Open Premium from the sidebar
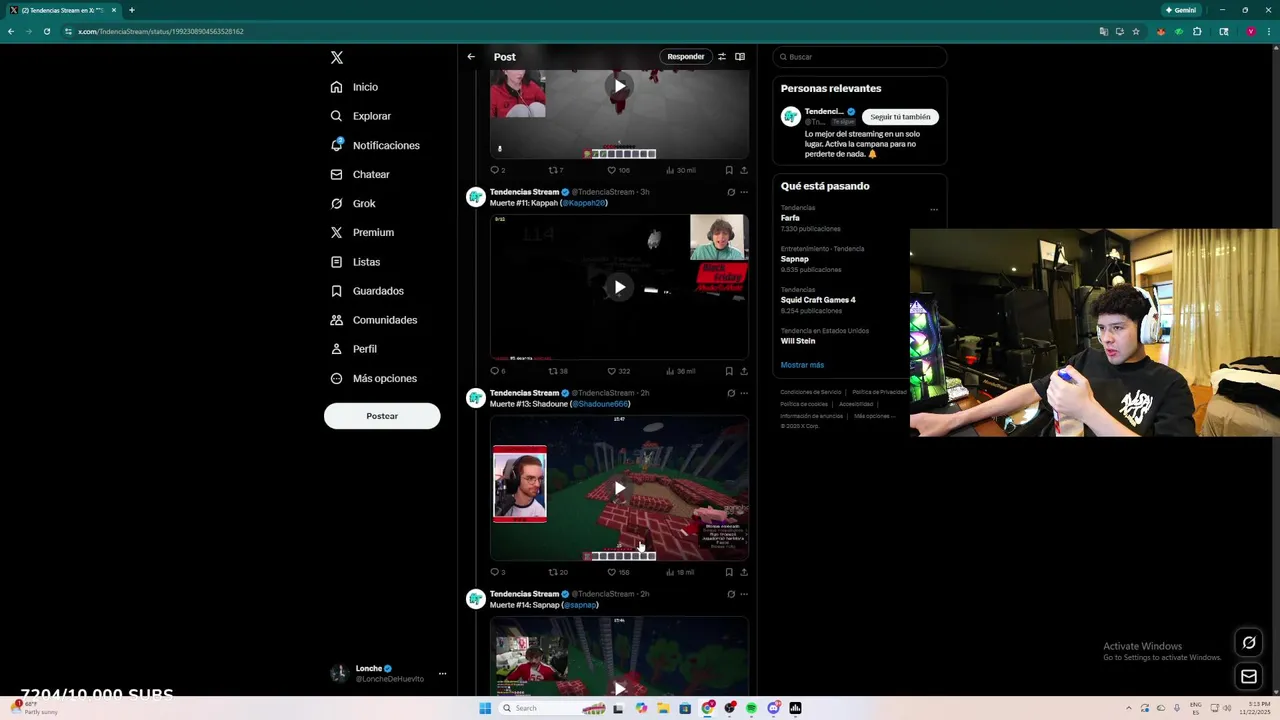The image size is (1280, 720). coord(362,232)
